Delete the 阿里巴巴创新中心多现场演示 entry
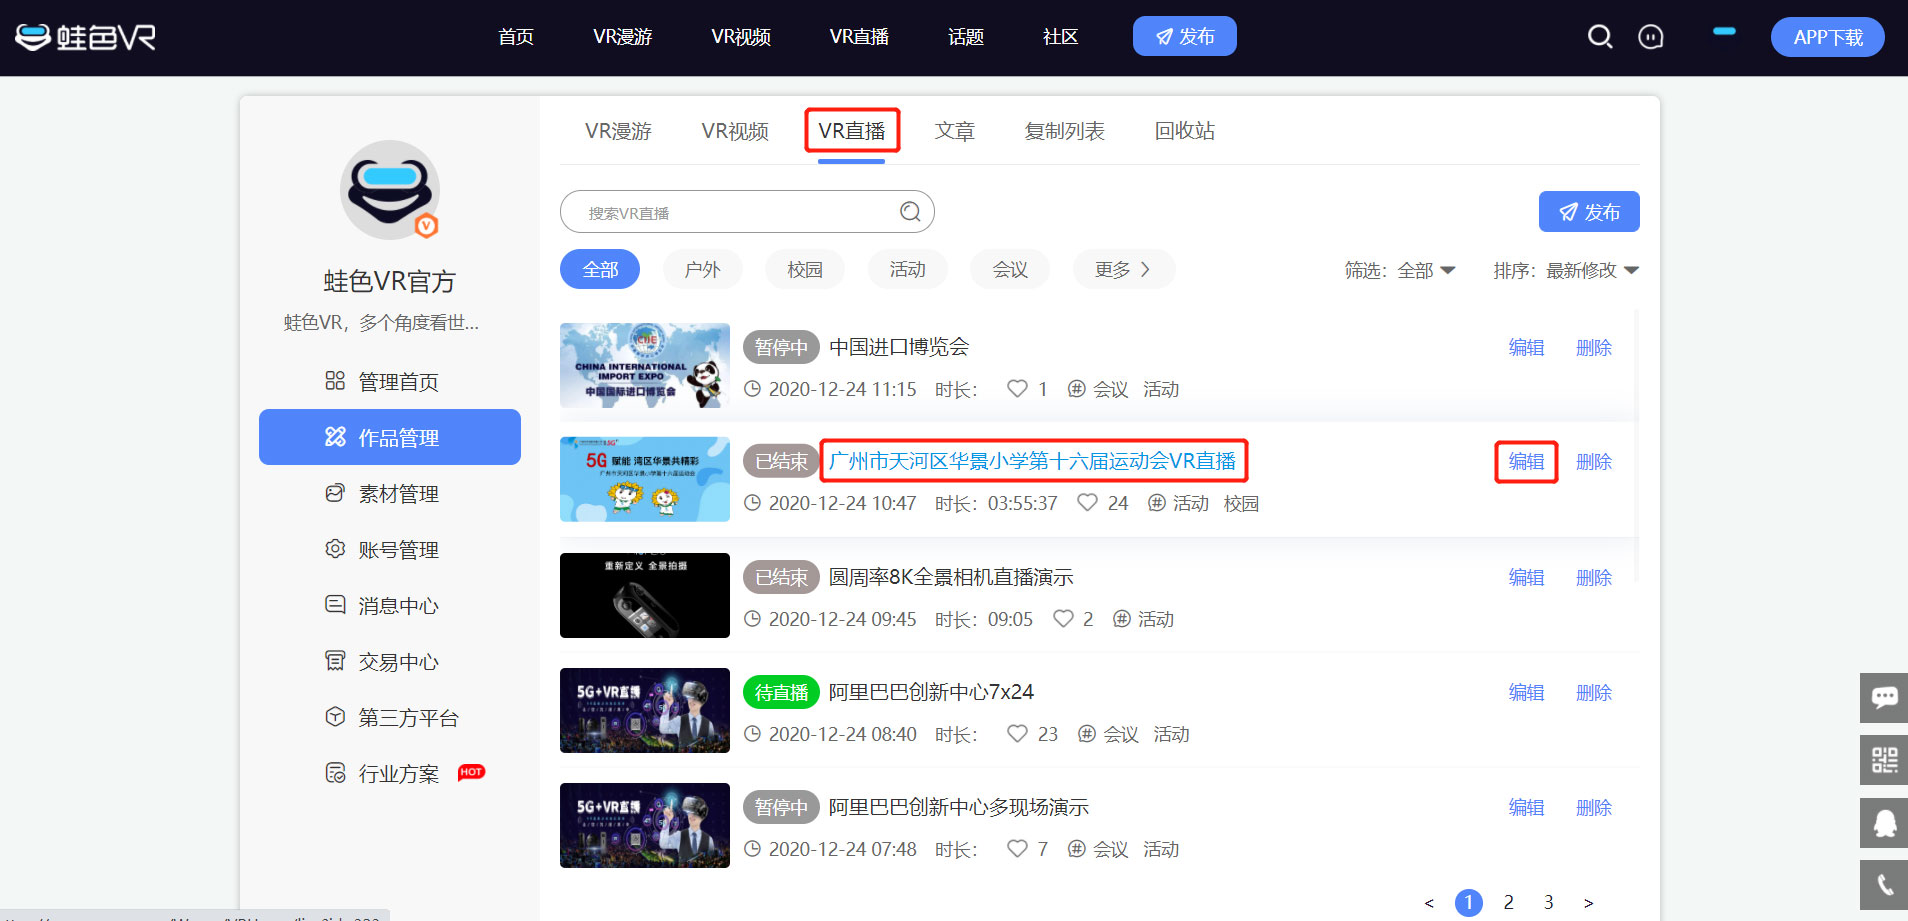The height and width of the screenshot is (921, 1908). 1594,807
